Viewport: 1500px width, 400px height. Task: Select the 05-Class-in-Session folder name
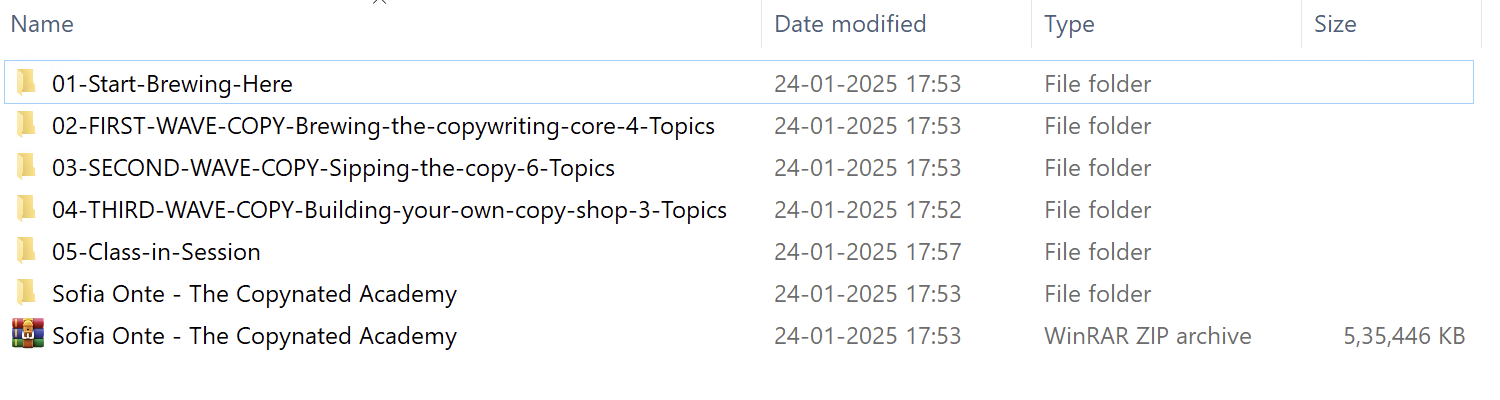(156, 252)
